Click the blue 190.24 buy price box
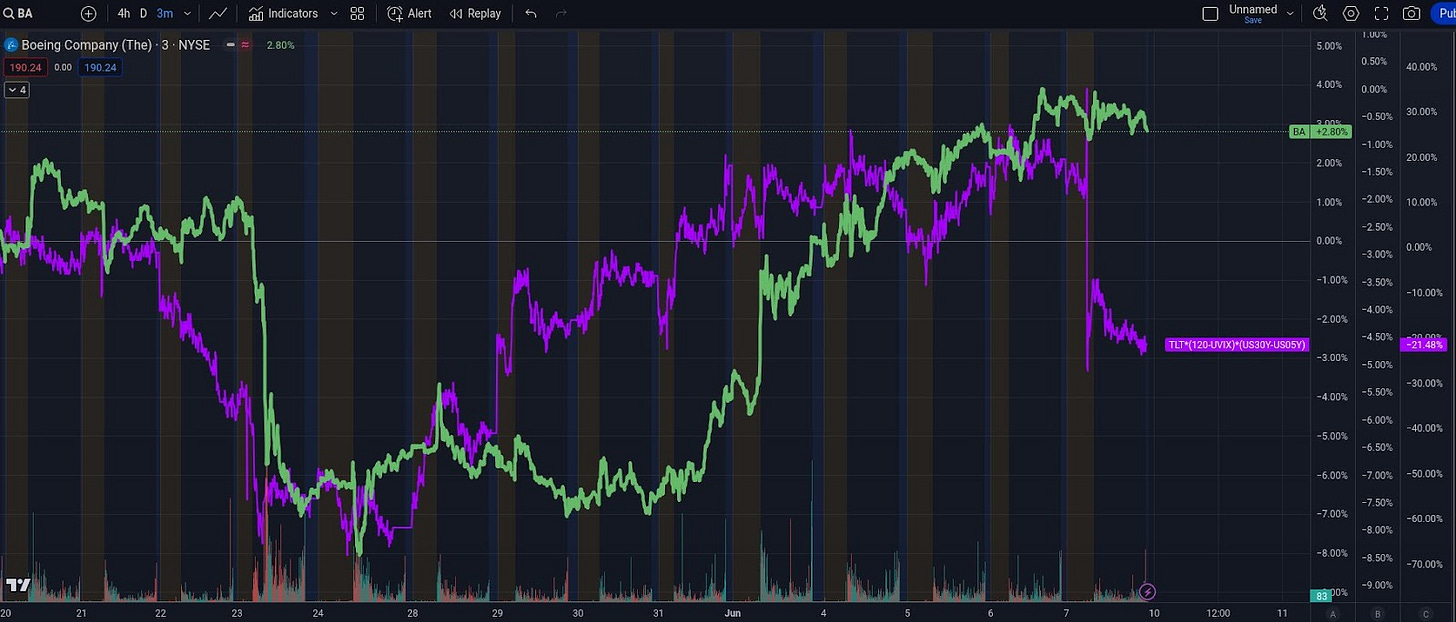Viewport: 1456px width, 622px height. (101, 67)
